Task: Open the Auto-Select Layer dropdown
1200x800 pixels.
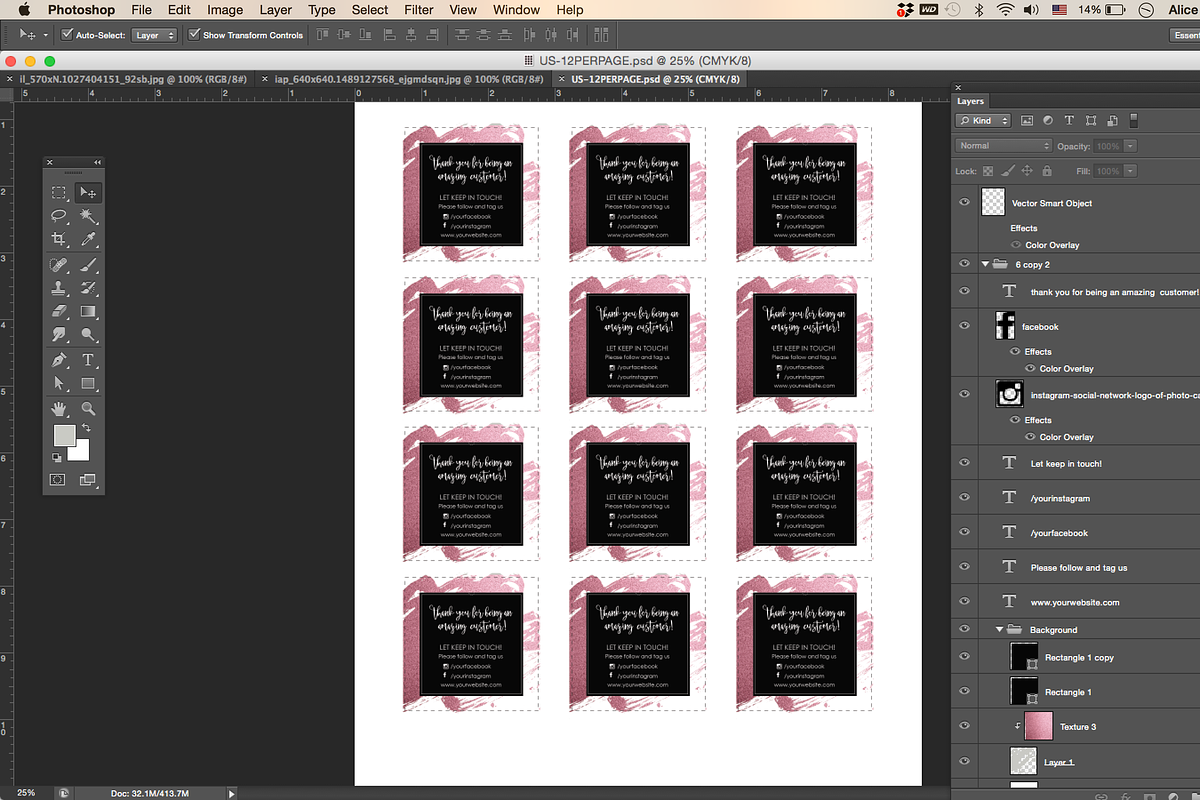Action: point(155,35)
